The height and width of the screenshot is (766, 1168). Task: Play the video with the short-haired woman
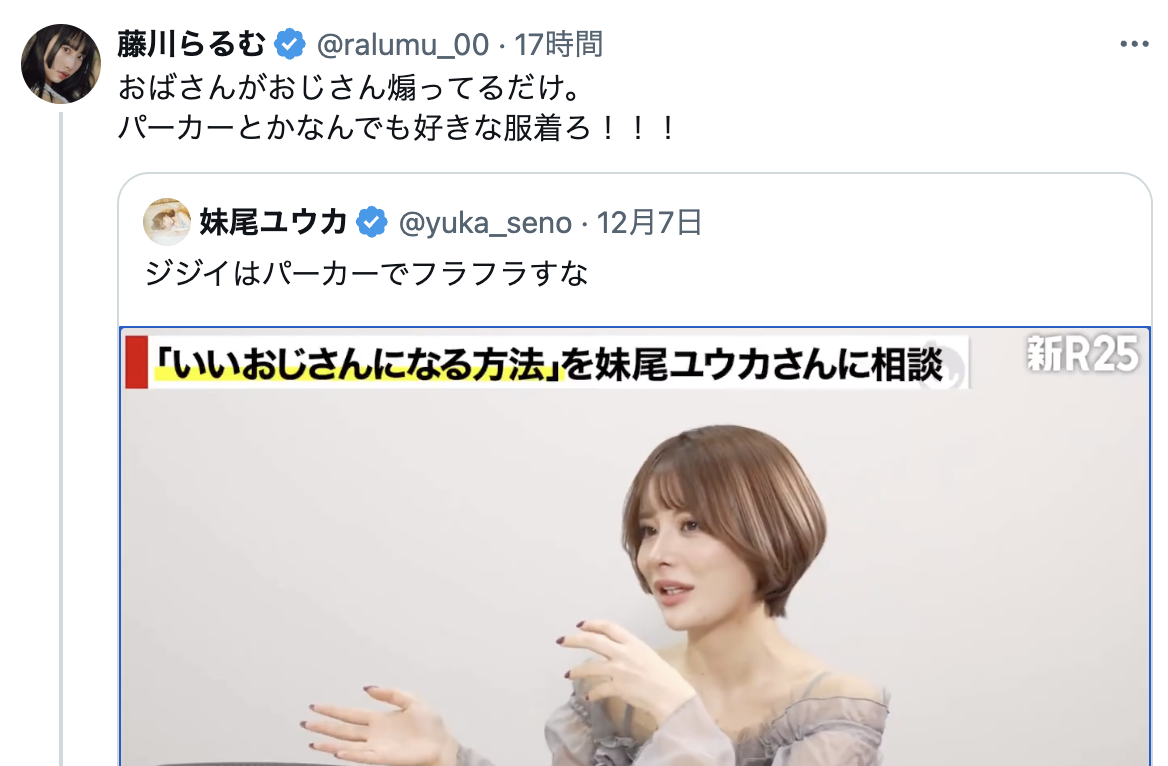point(635,546)
